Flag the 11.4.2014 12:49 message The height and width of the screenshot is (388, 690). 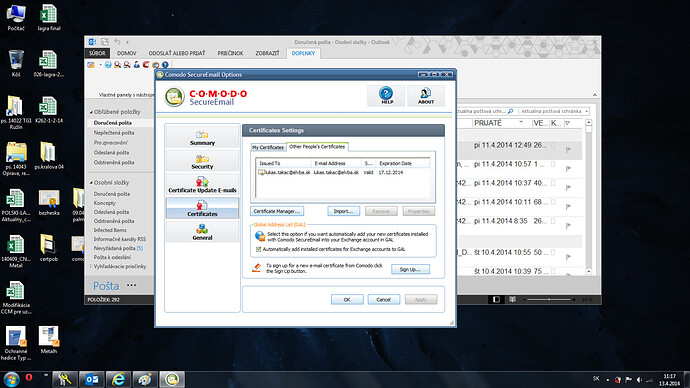click(x=568, y=150)
